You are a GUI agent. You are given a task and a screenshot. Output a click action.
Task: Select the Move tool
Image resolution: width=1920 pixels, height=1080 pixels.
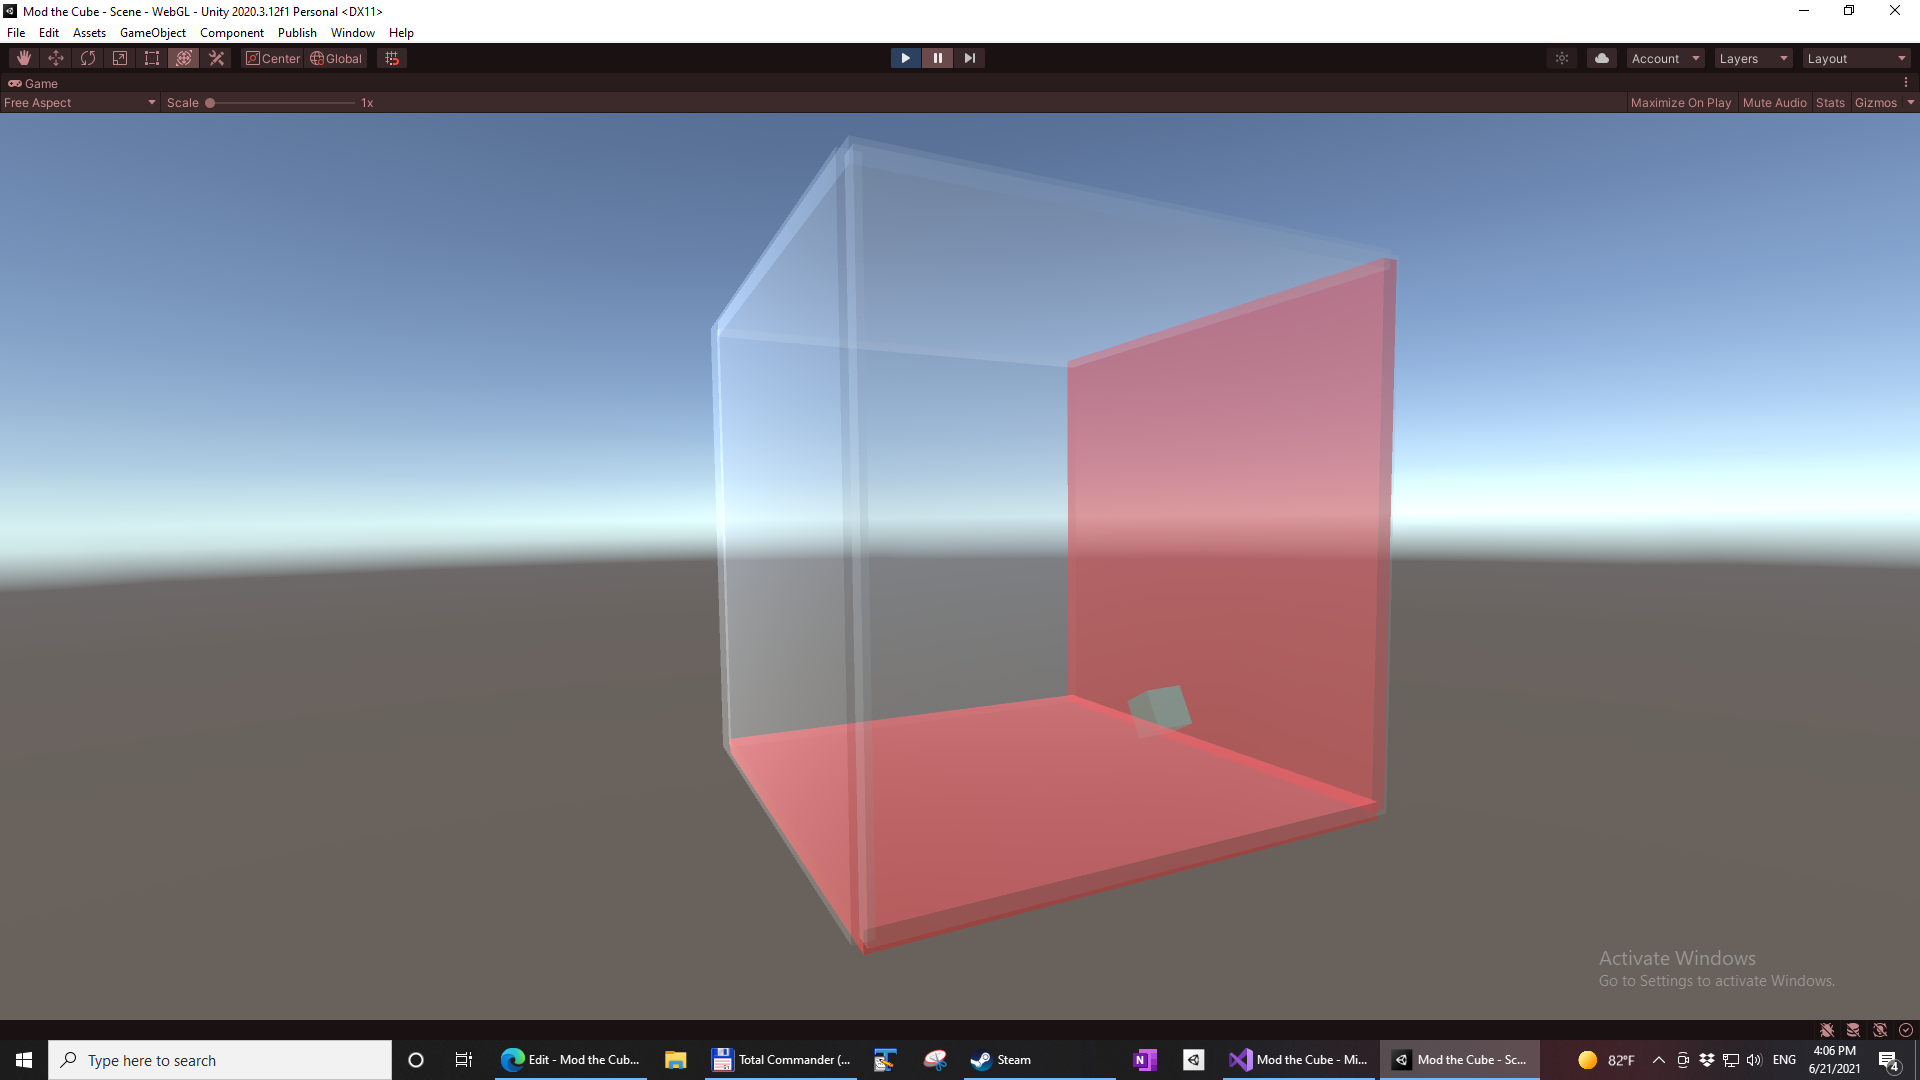(x=55, y=58)
